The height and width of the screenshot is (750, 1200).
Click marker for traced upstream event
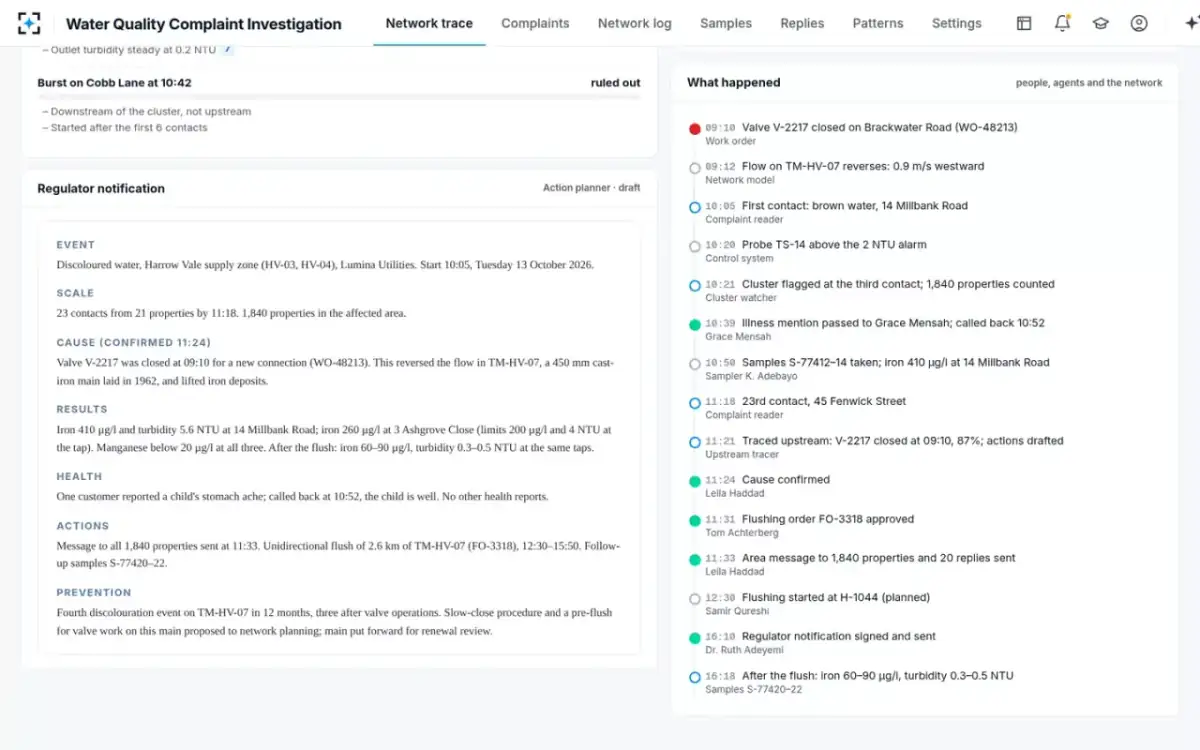coord(695,442)
